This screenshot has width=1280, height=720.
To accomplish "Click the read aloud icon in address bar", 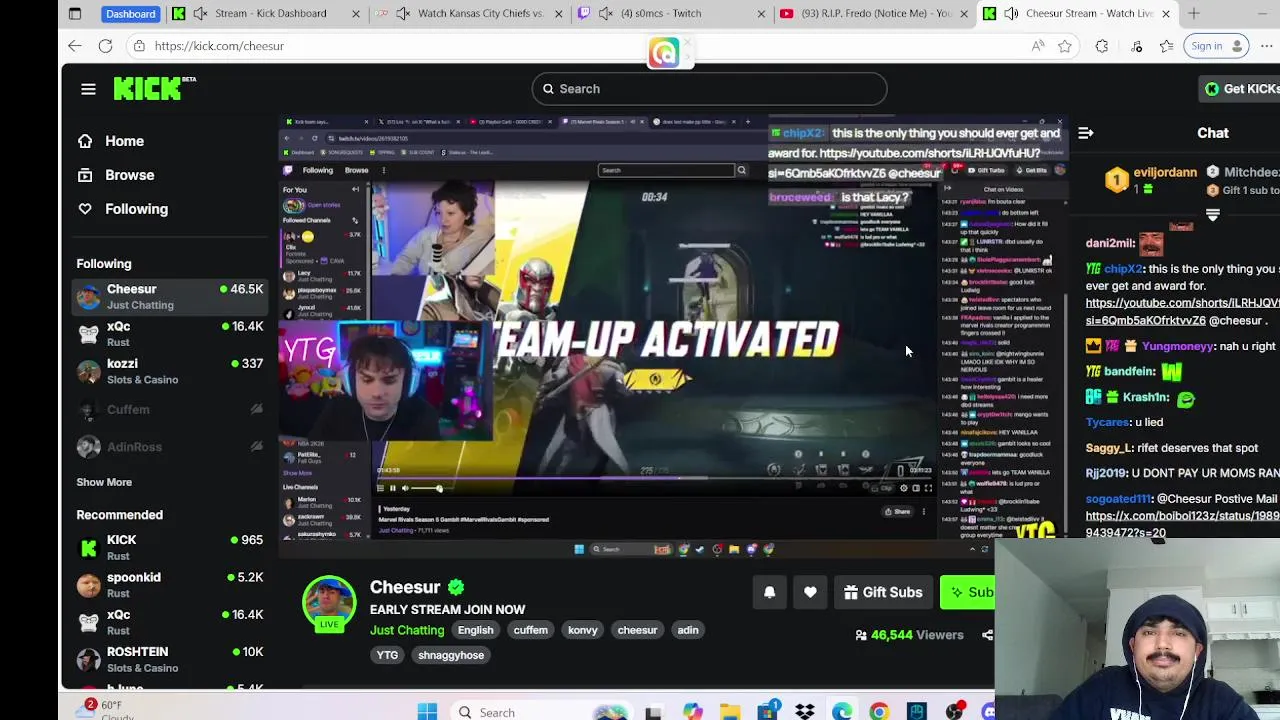I will pos(1038,46).
